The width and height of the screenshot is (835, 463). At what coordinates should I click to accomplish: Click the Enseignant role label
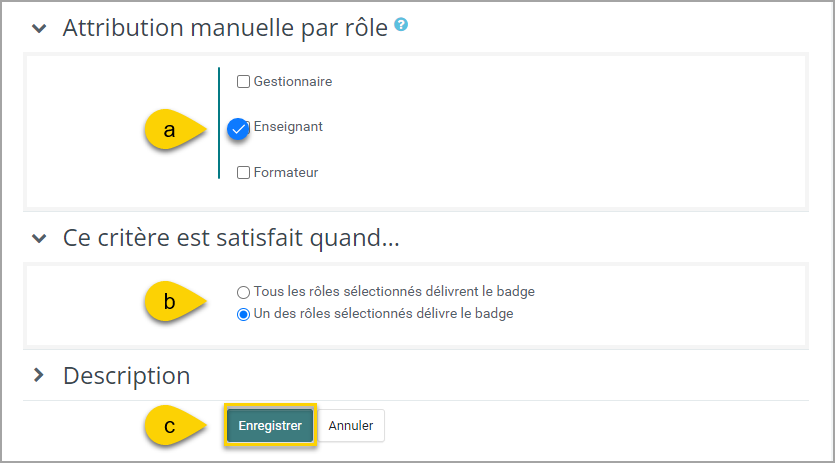288,127
